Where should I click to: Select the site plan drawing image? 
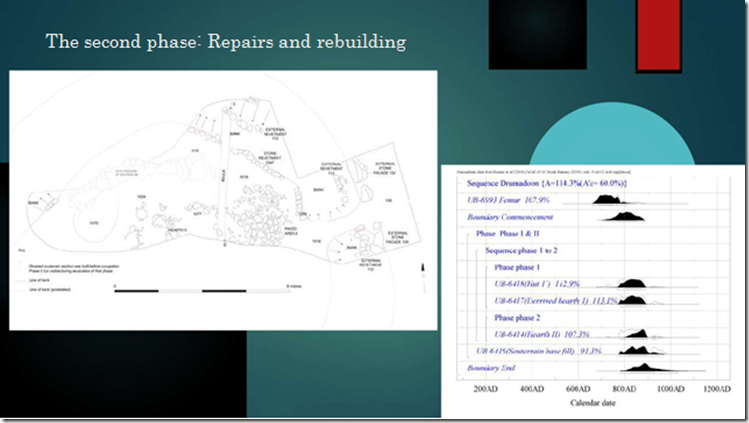coord(223,200)
